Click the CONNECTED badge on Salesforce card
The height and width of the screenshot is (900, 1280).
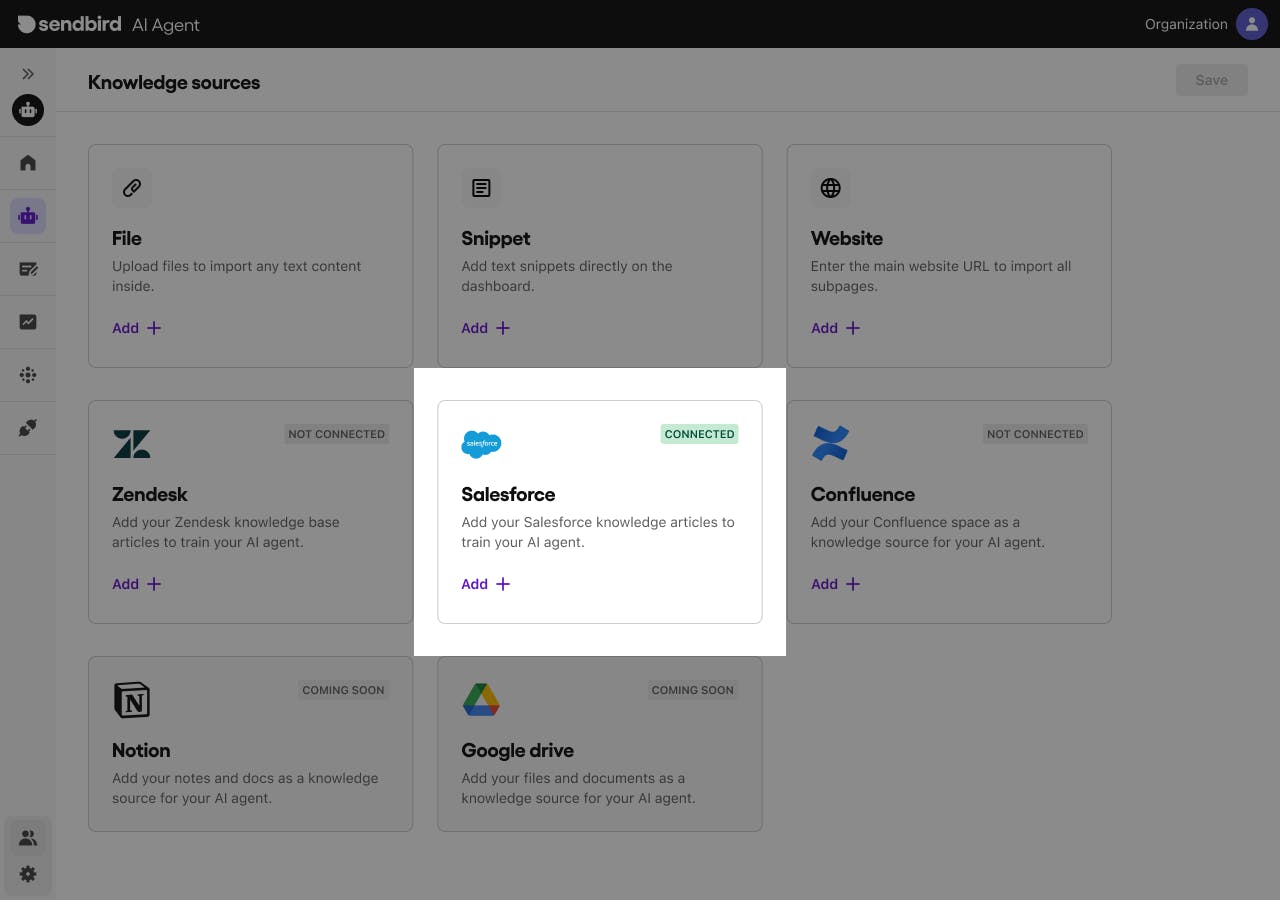699,434
